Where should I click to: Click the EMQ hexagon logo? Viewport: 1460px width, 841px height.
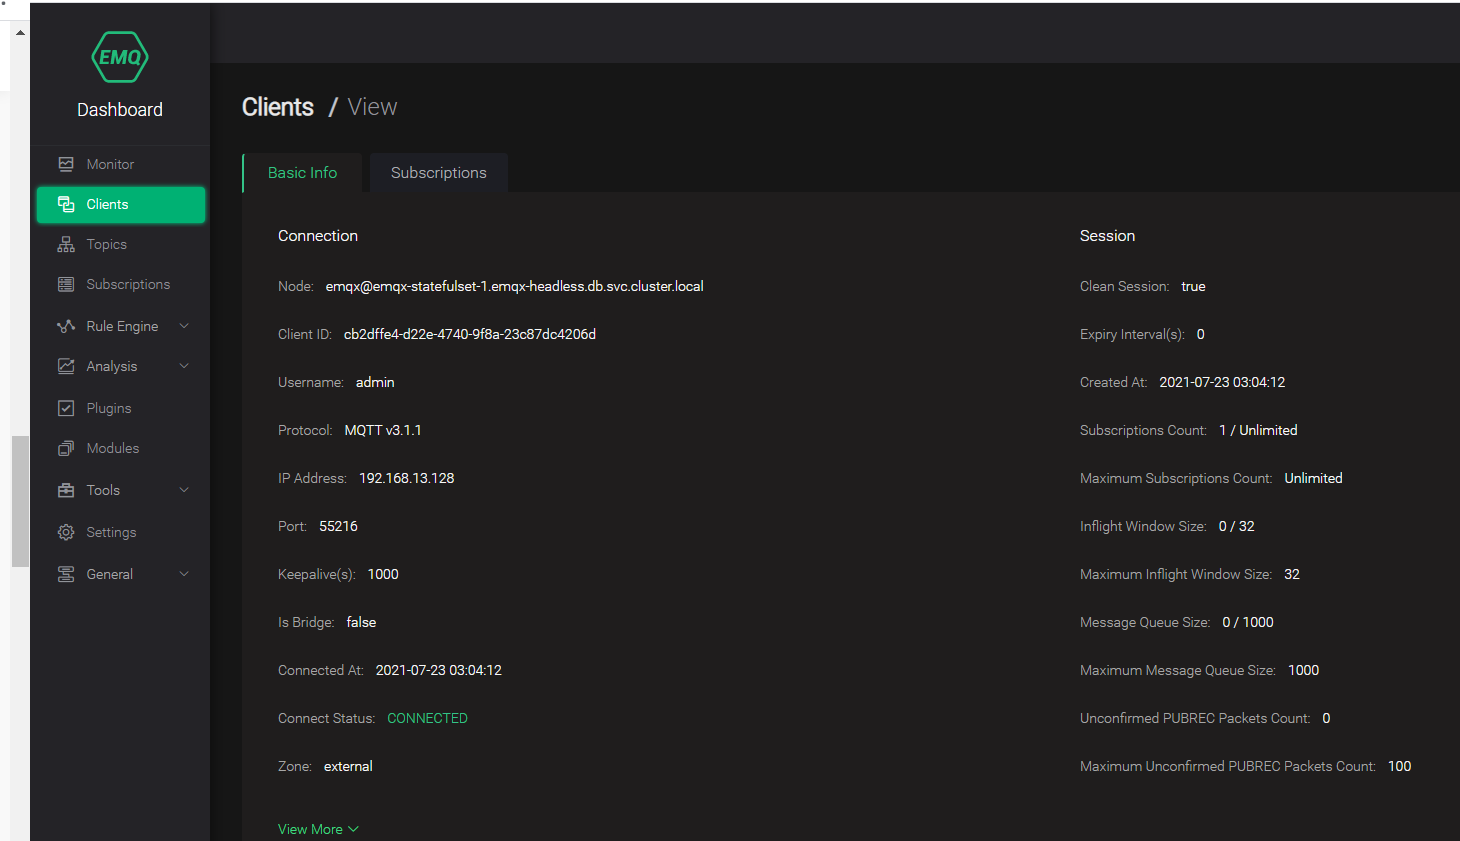[x=120, y=57]
